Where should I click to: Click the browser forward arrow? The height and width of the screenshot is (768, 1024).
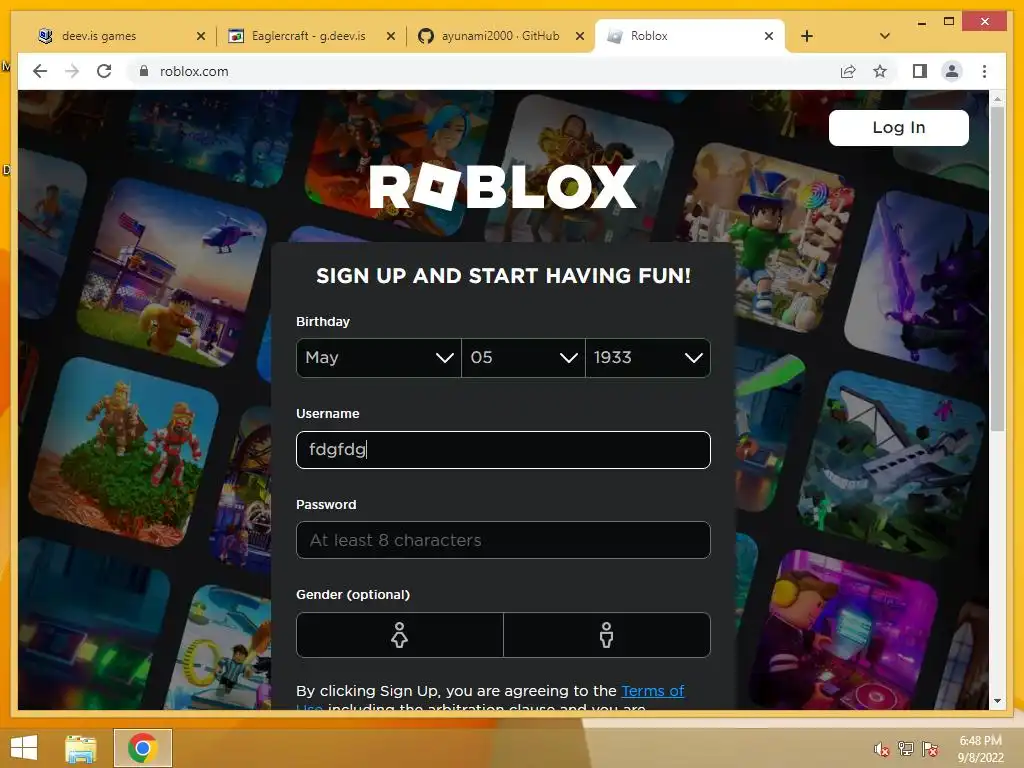coord(72,71)
